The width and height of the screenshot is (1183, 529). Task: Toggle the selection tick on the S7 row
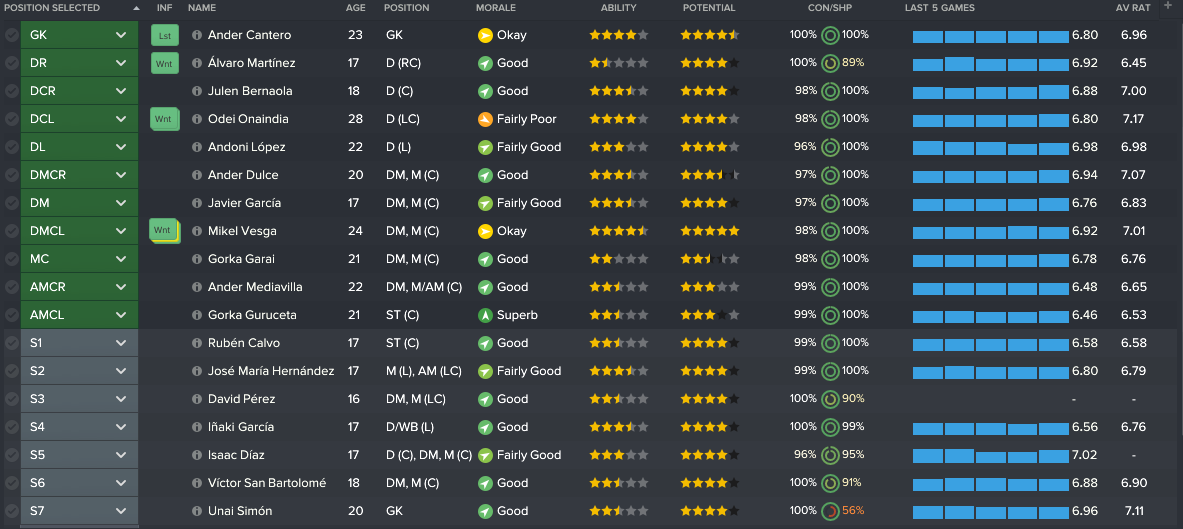(x=11, y=511)
